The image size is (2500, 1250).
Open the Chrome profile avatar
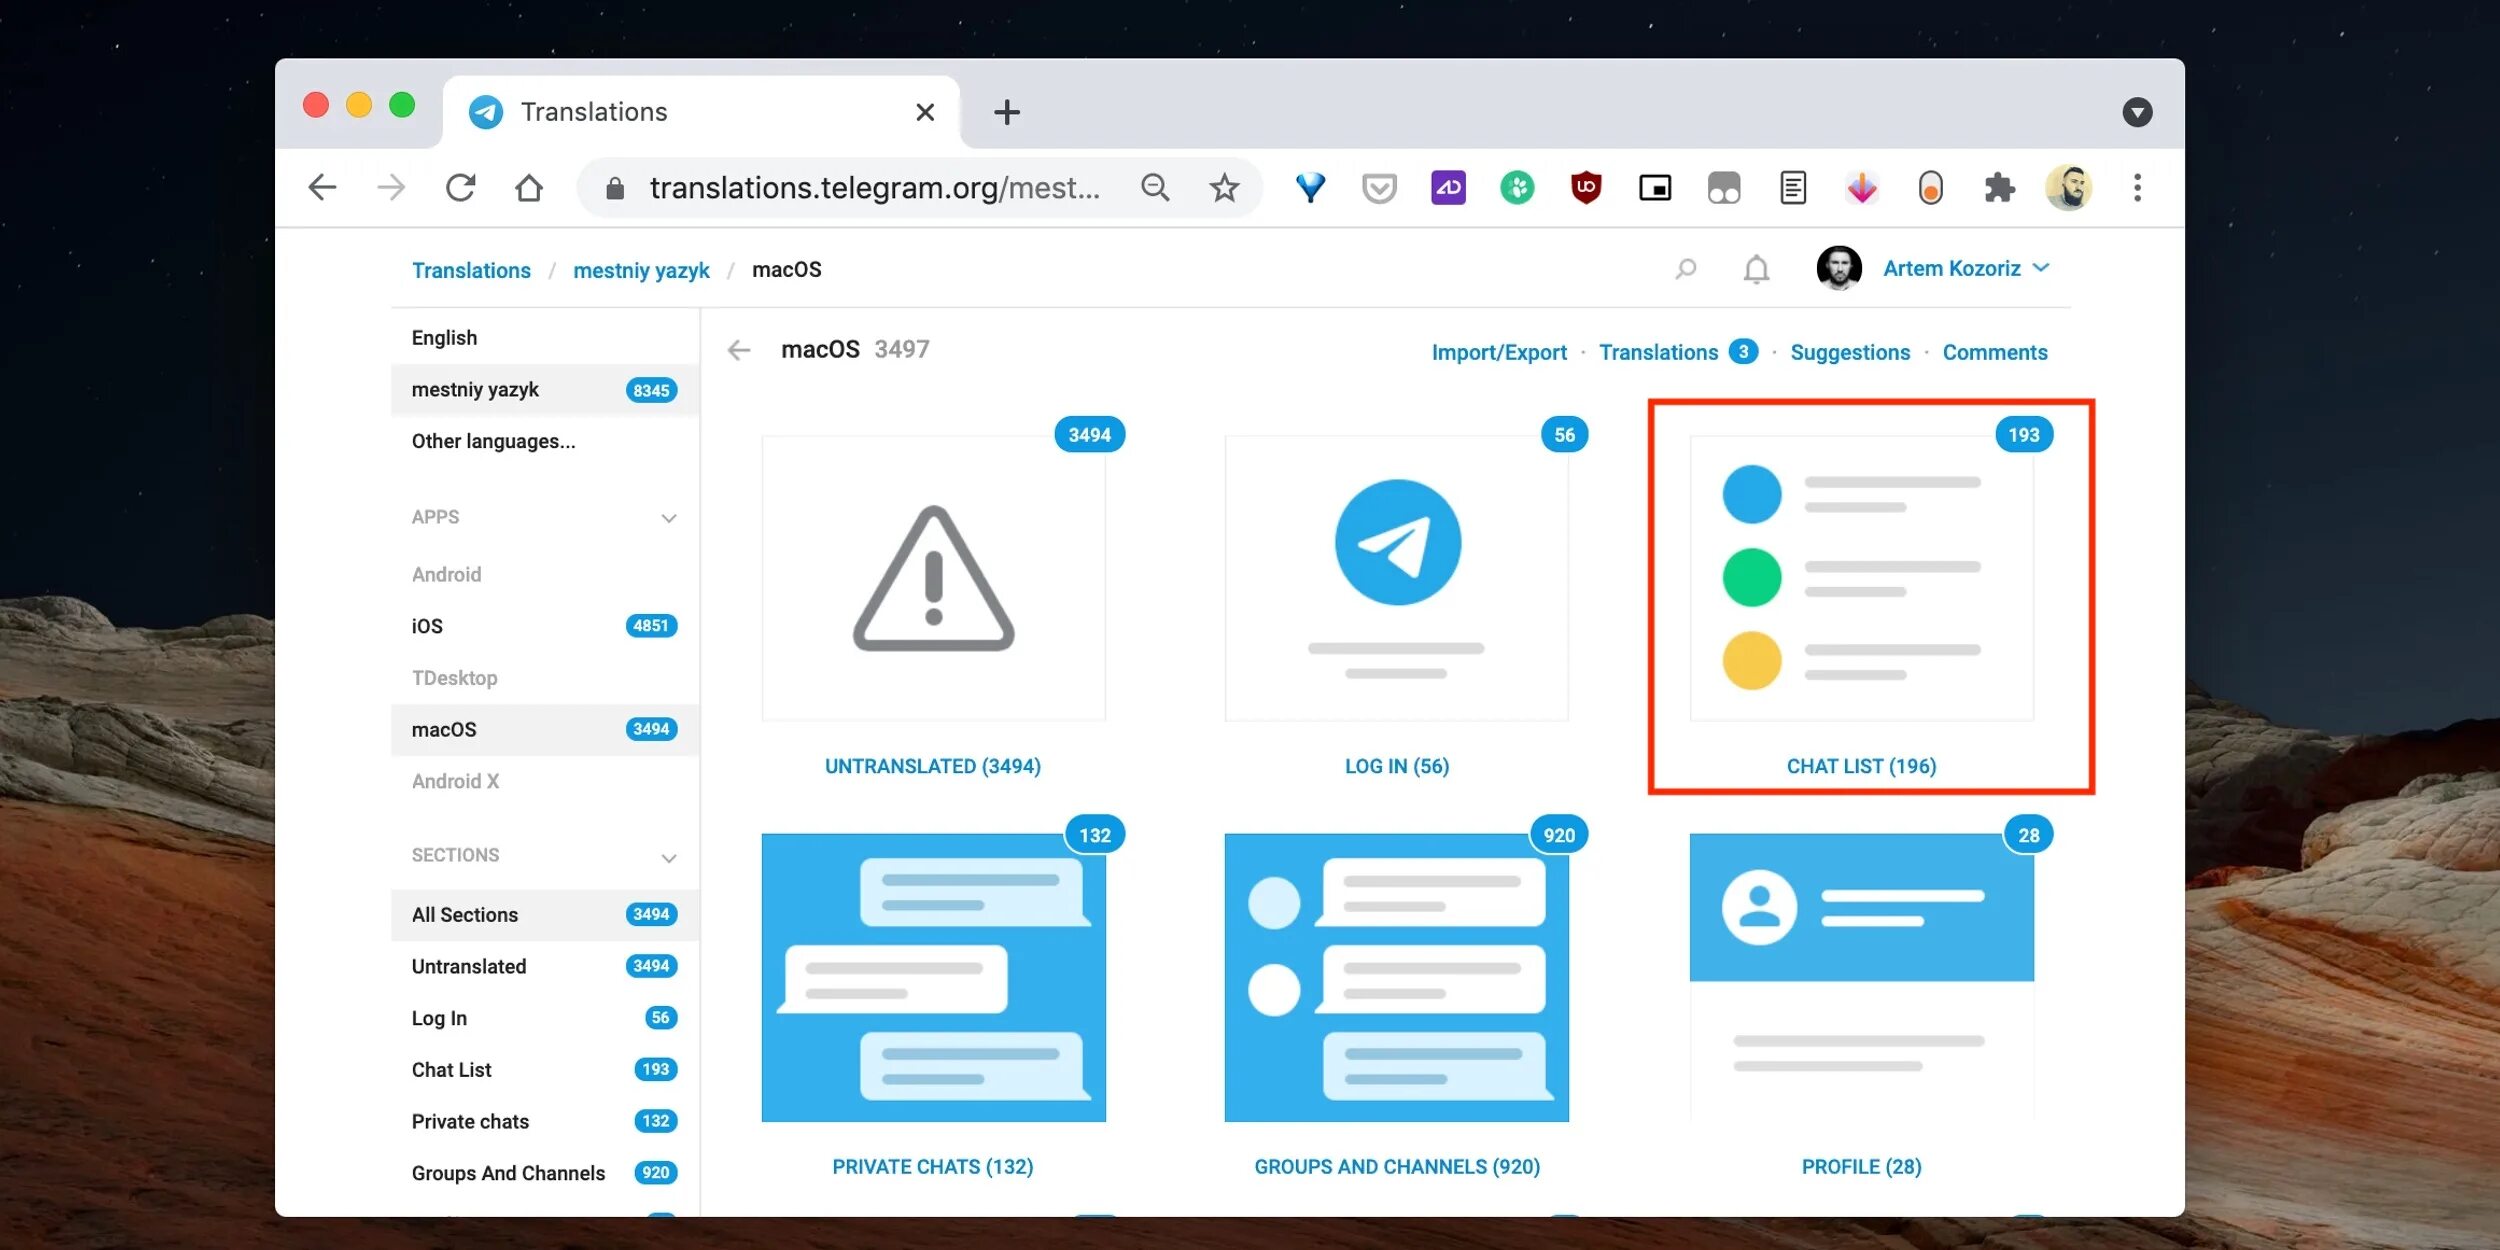pyautogui.click(x=2068, y=188)
